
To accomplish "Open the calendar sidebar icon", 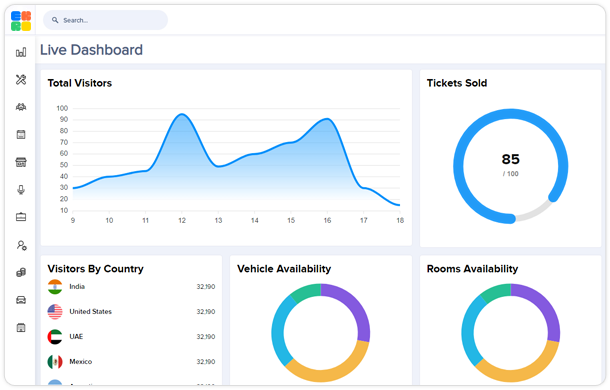I will [21, 135].
